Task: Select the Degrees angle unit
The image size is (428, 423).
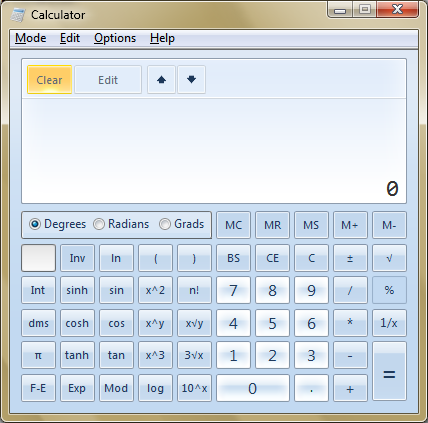Action: (x=58, y=224)
